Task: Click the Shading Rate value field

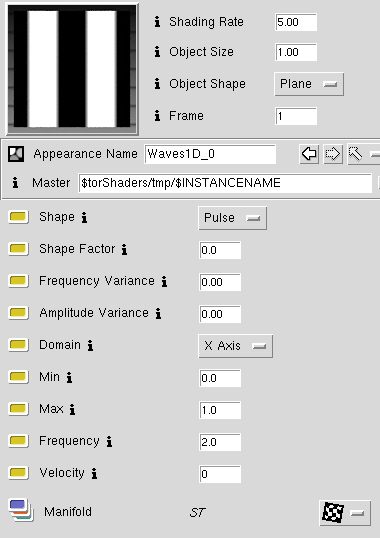Action: click(x=296, y=22)
